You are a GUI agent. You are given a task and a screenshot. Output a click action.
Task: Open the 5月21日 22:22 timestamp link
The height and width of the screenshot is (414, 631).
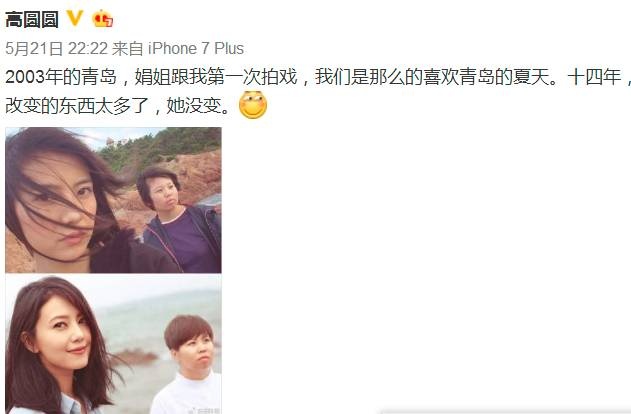coord(57,49)
